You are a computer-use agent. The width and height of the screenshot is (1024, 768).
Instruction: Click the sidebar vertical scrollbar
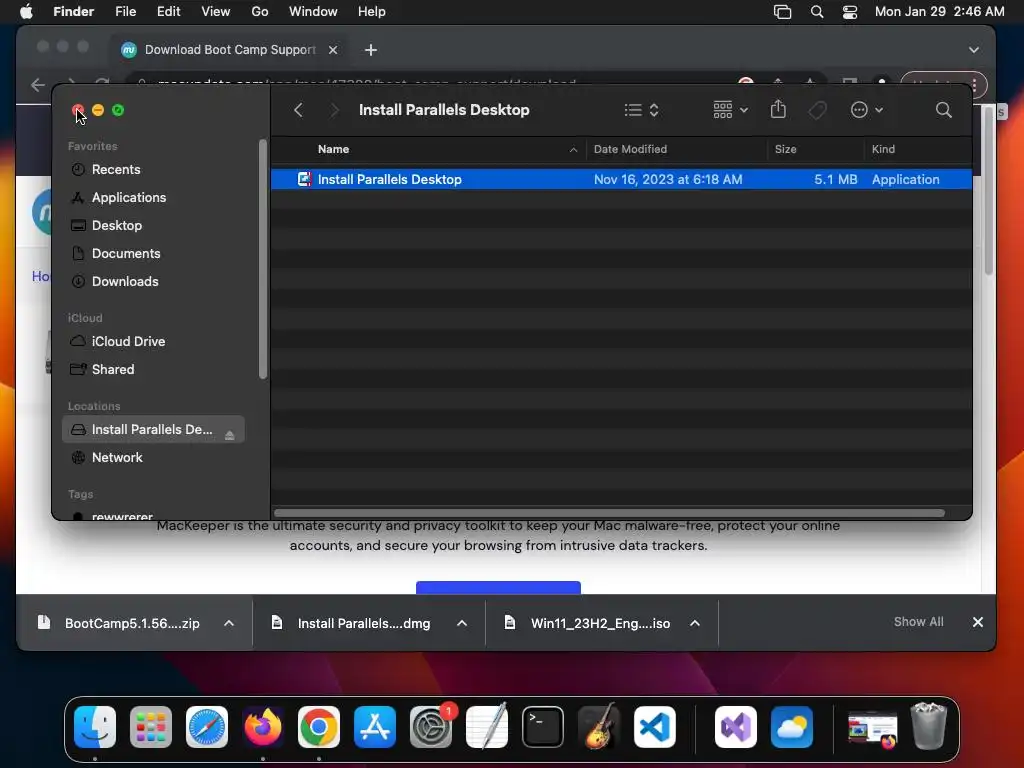(263, 259)
